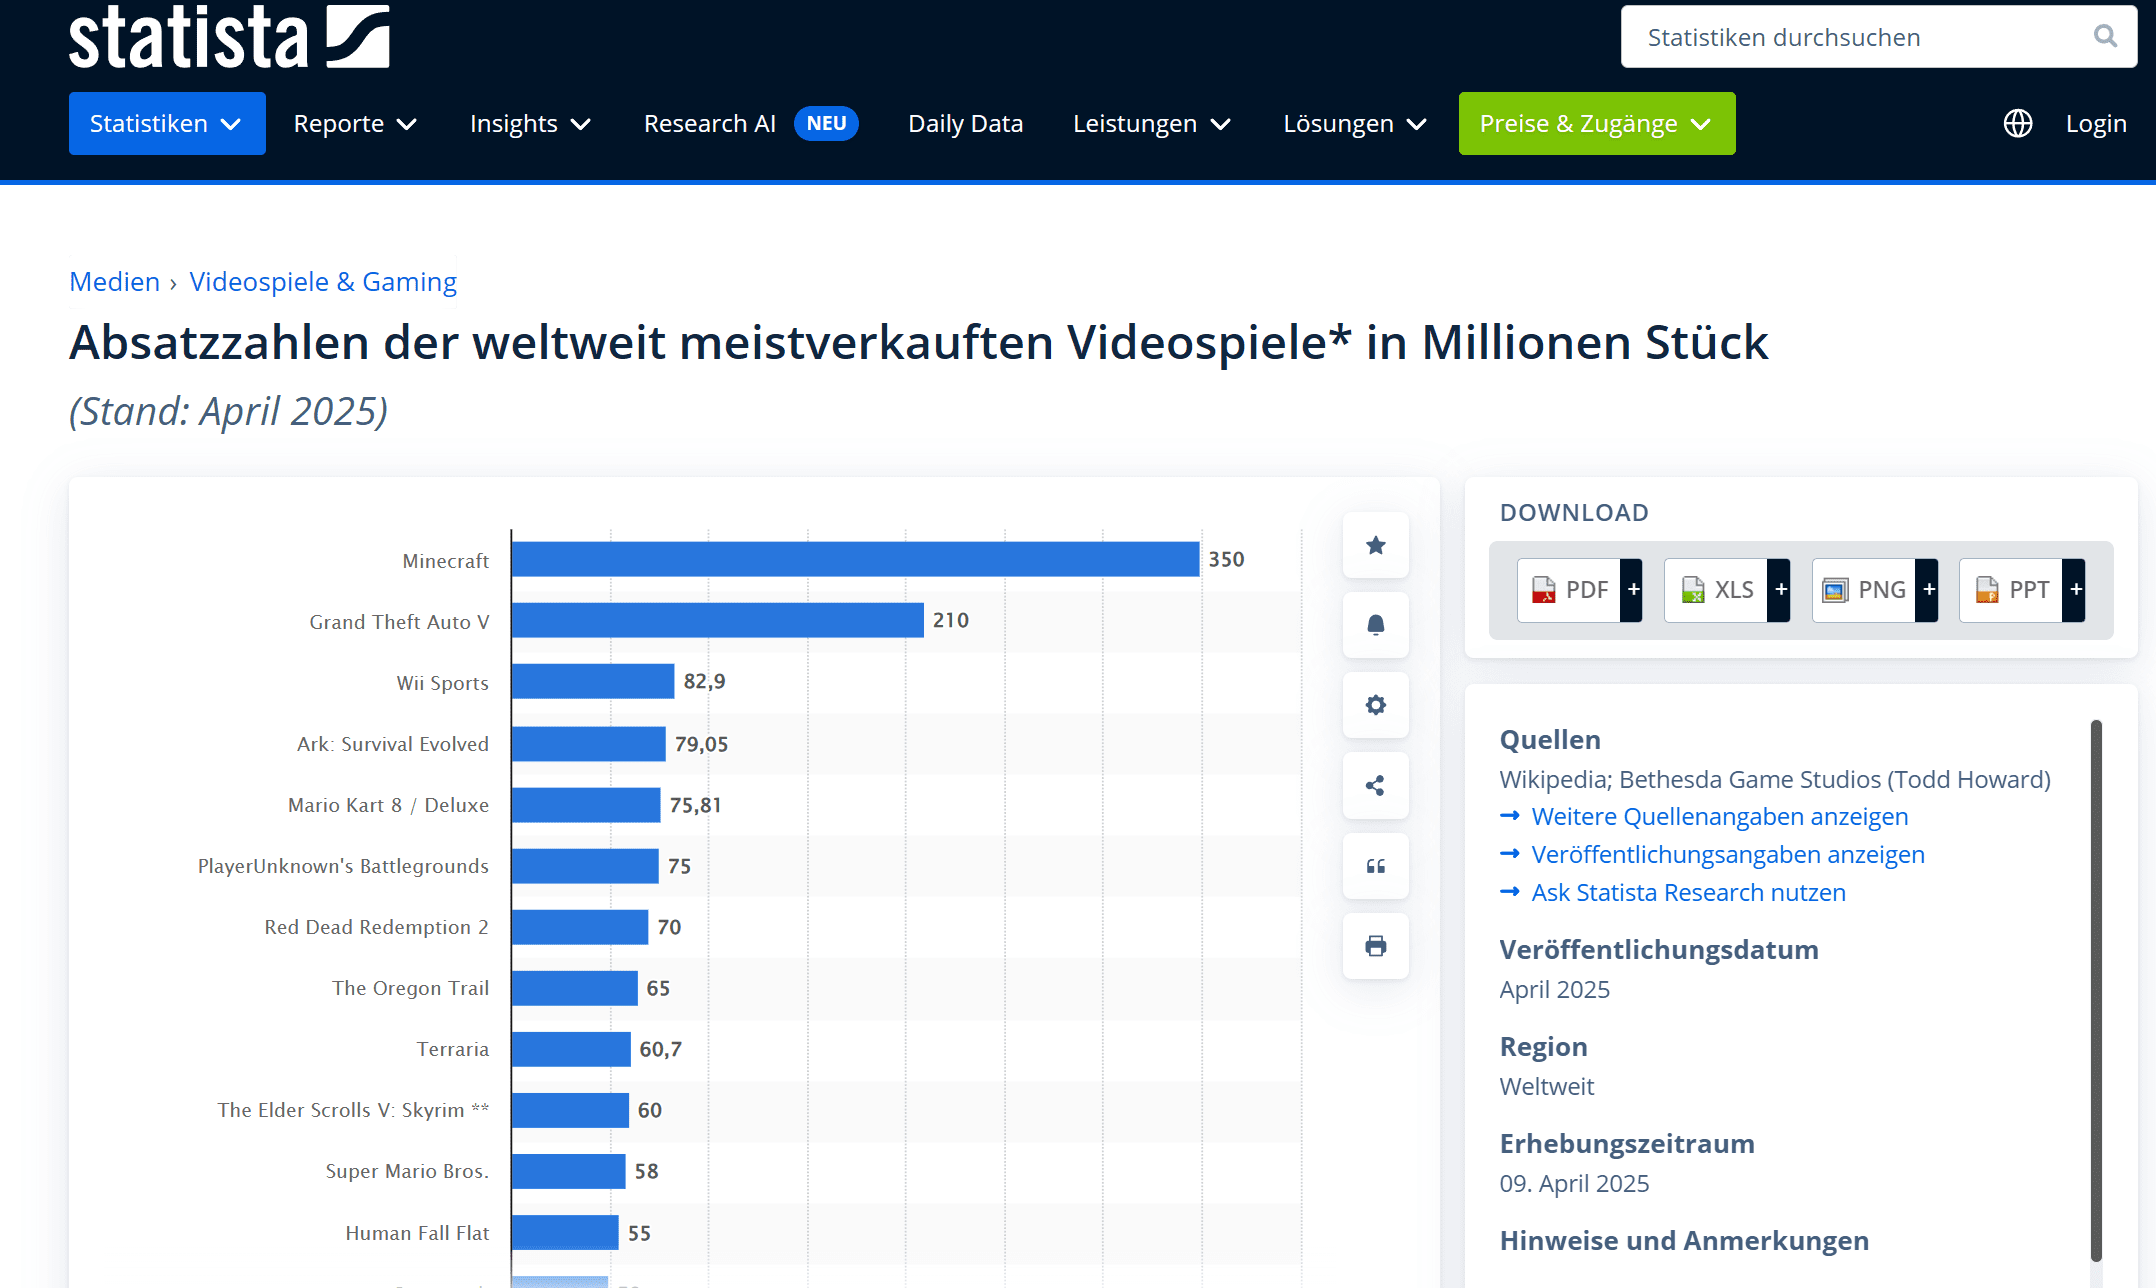Click the plus next to XLS

[1779, 590]
